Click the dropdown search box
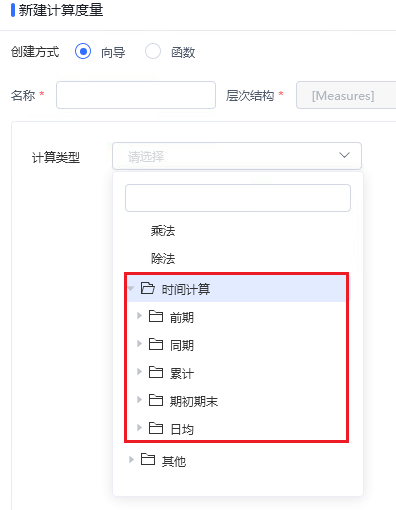 (238, 198)
